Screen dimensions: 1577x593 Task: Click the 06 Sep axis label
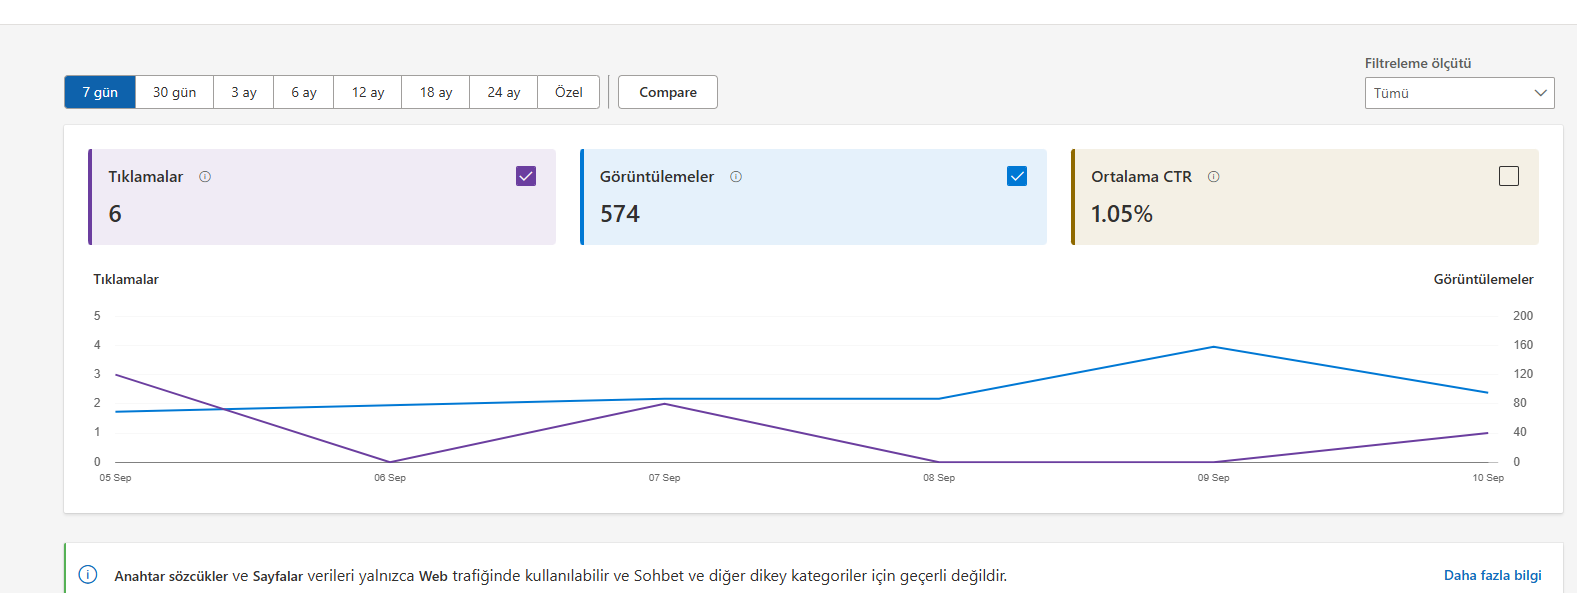[390, 478]
